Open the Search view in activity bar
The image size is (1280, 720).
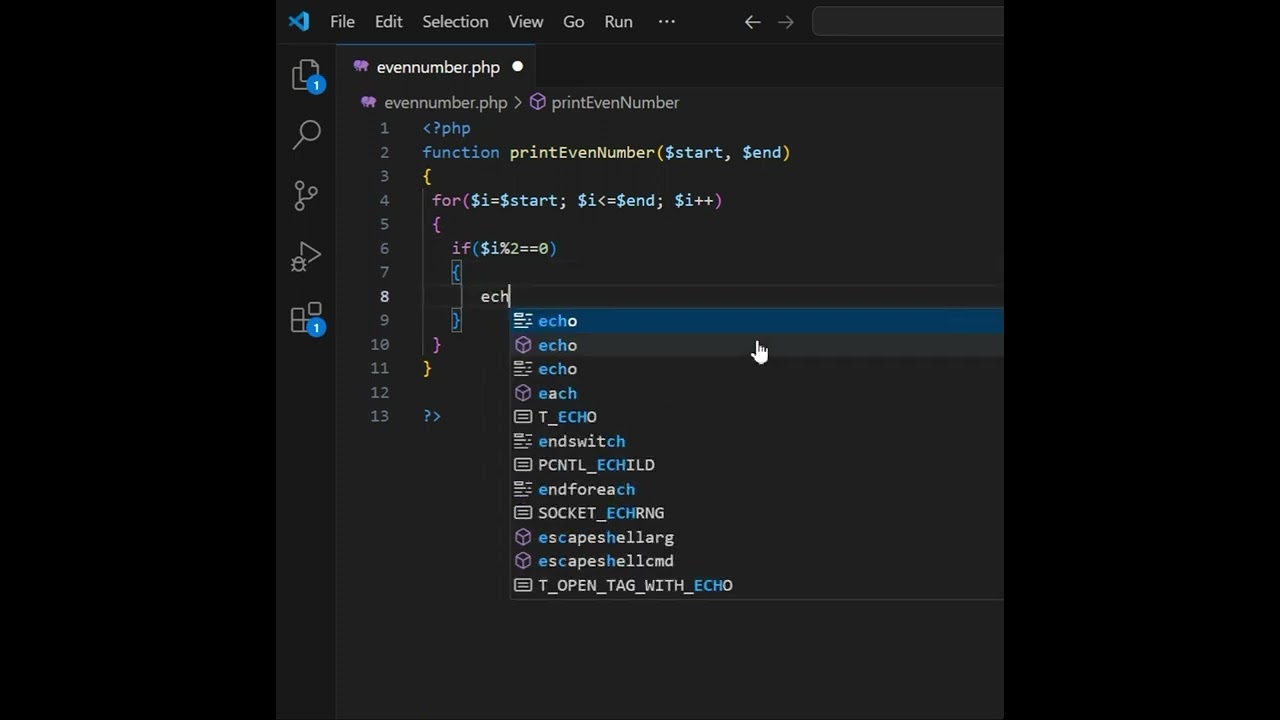306,134
